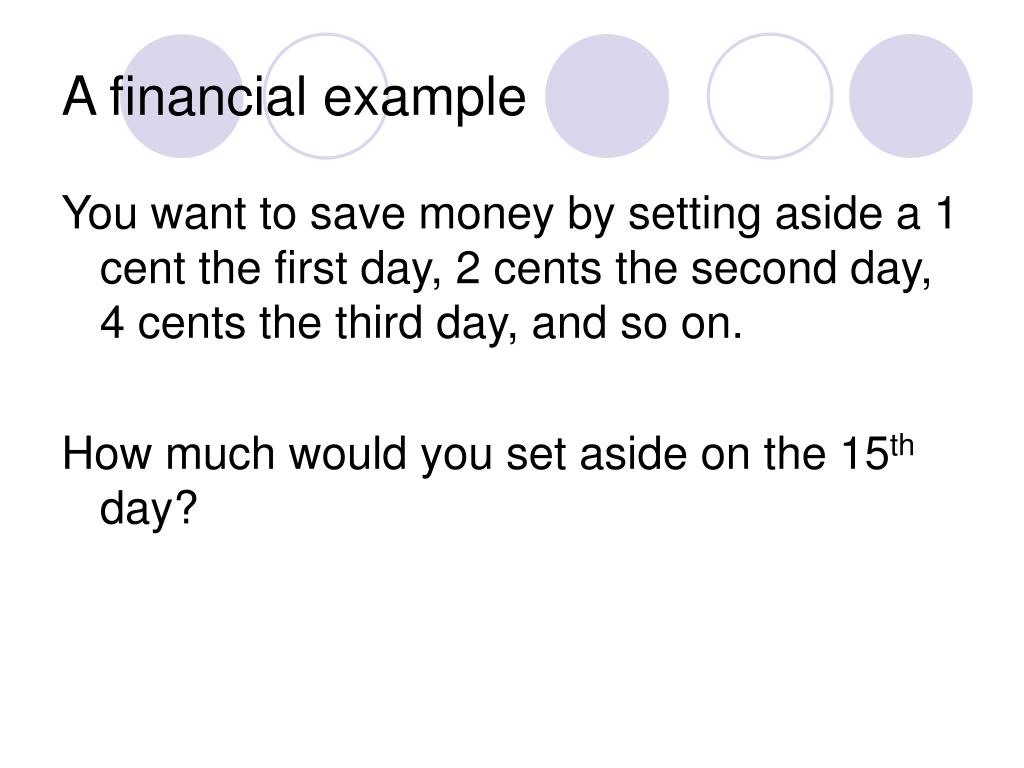Click the empty outlined circle near the top right
Screen dimensions: 1024x768
pos(770,96)
